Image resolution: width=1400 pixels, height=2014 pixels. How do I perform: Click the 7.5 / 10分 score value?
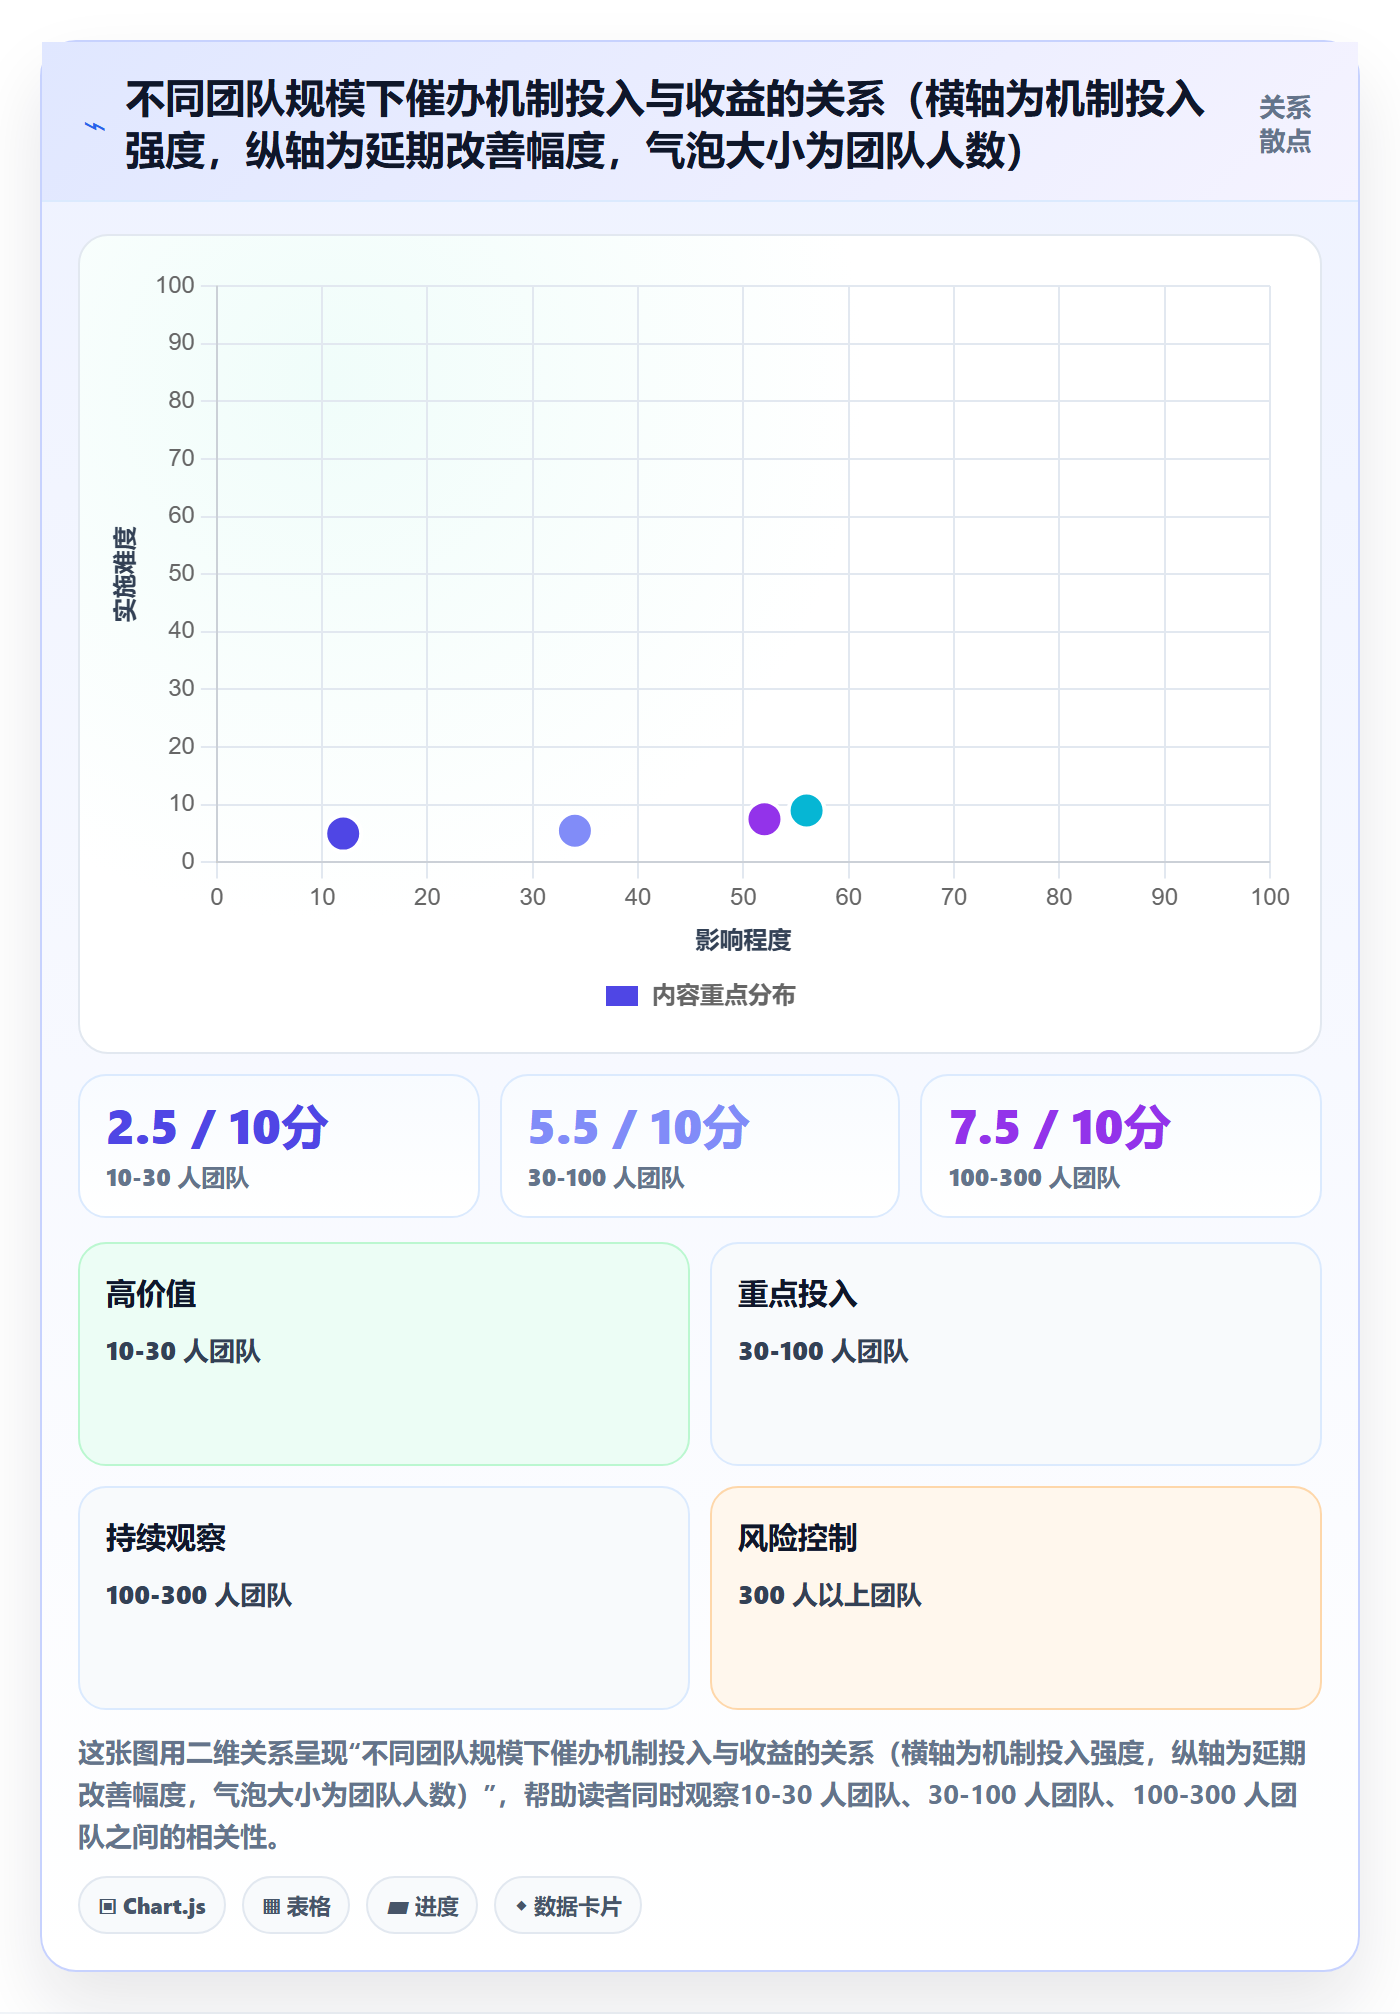tap(1059, 1128)
